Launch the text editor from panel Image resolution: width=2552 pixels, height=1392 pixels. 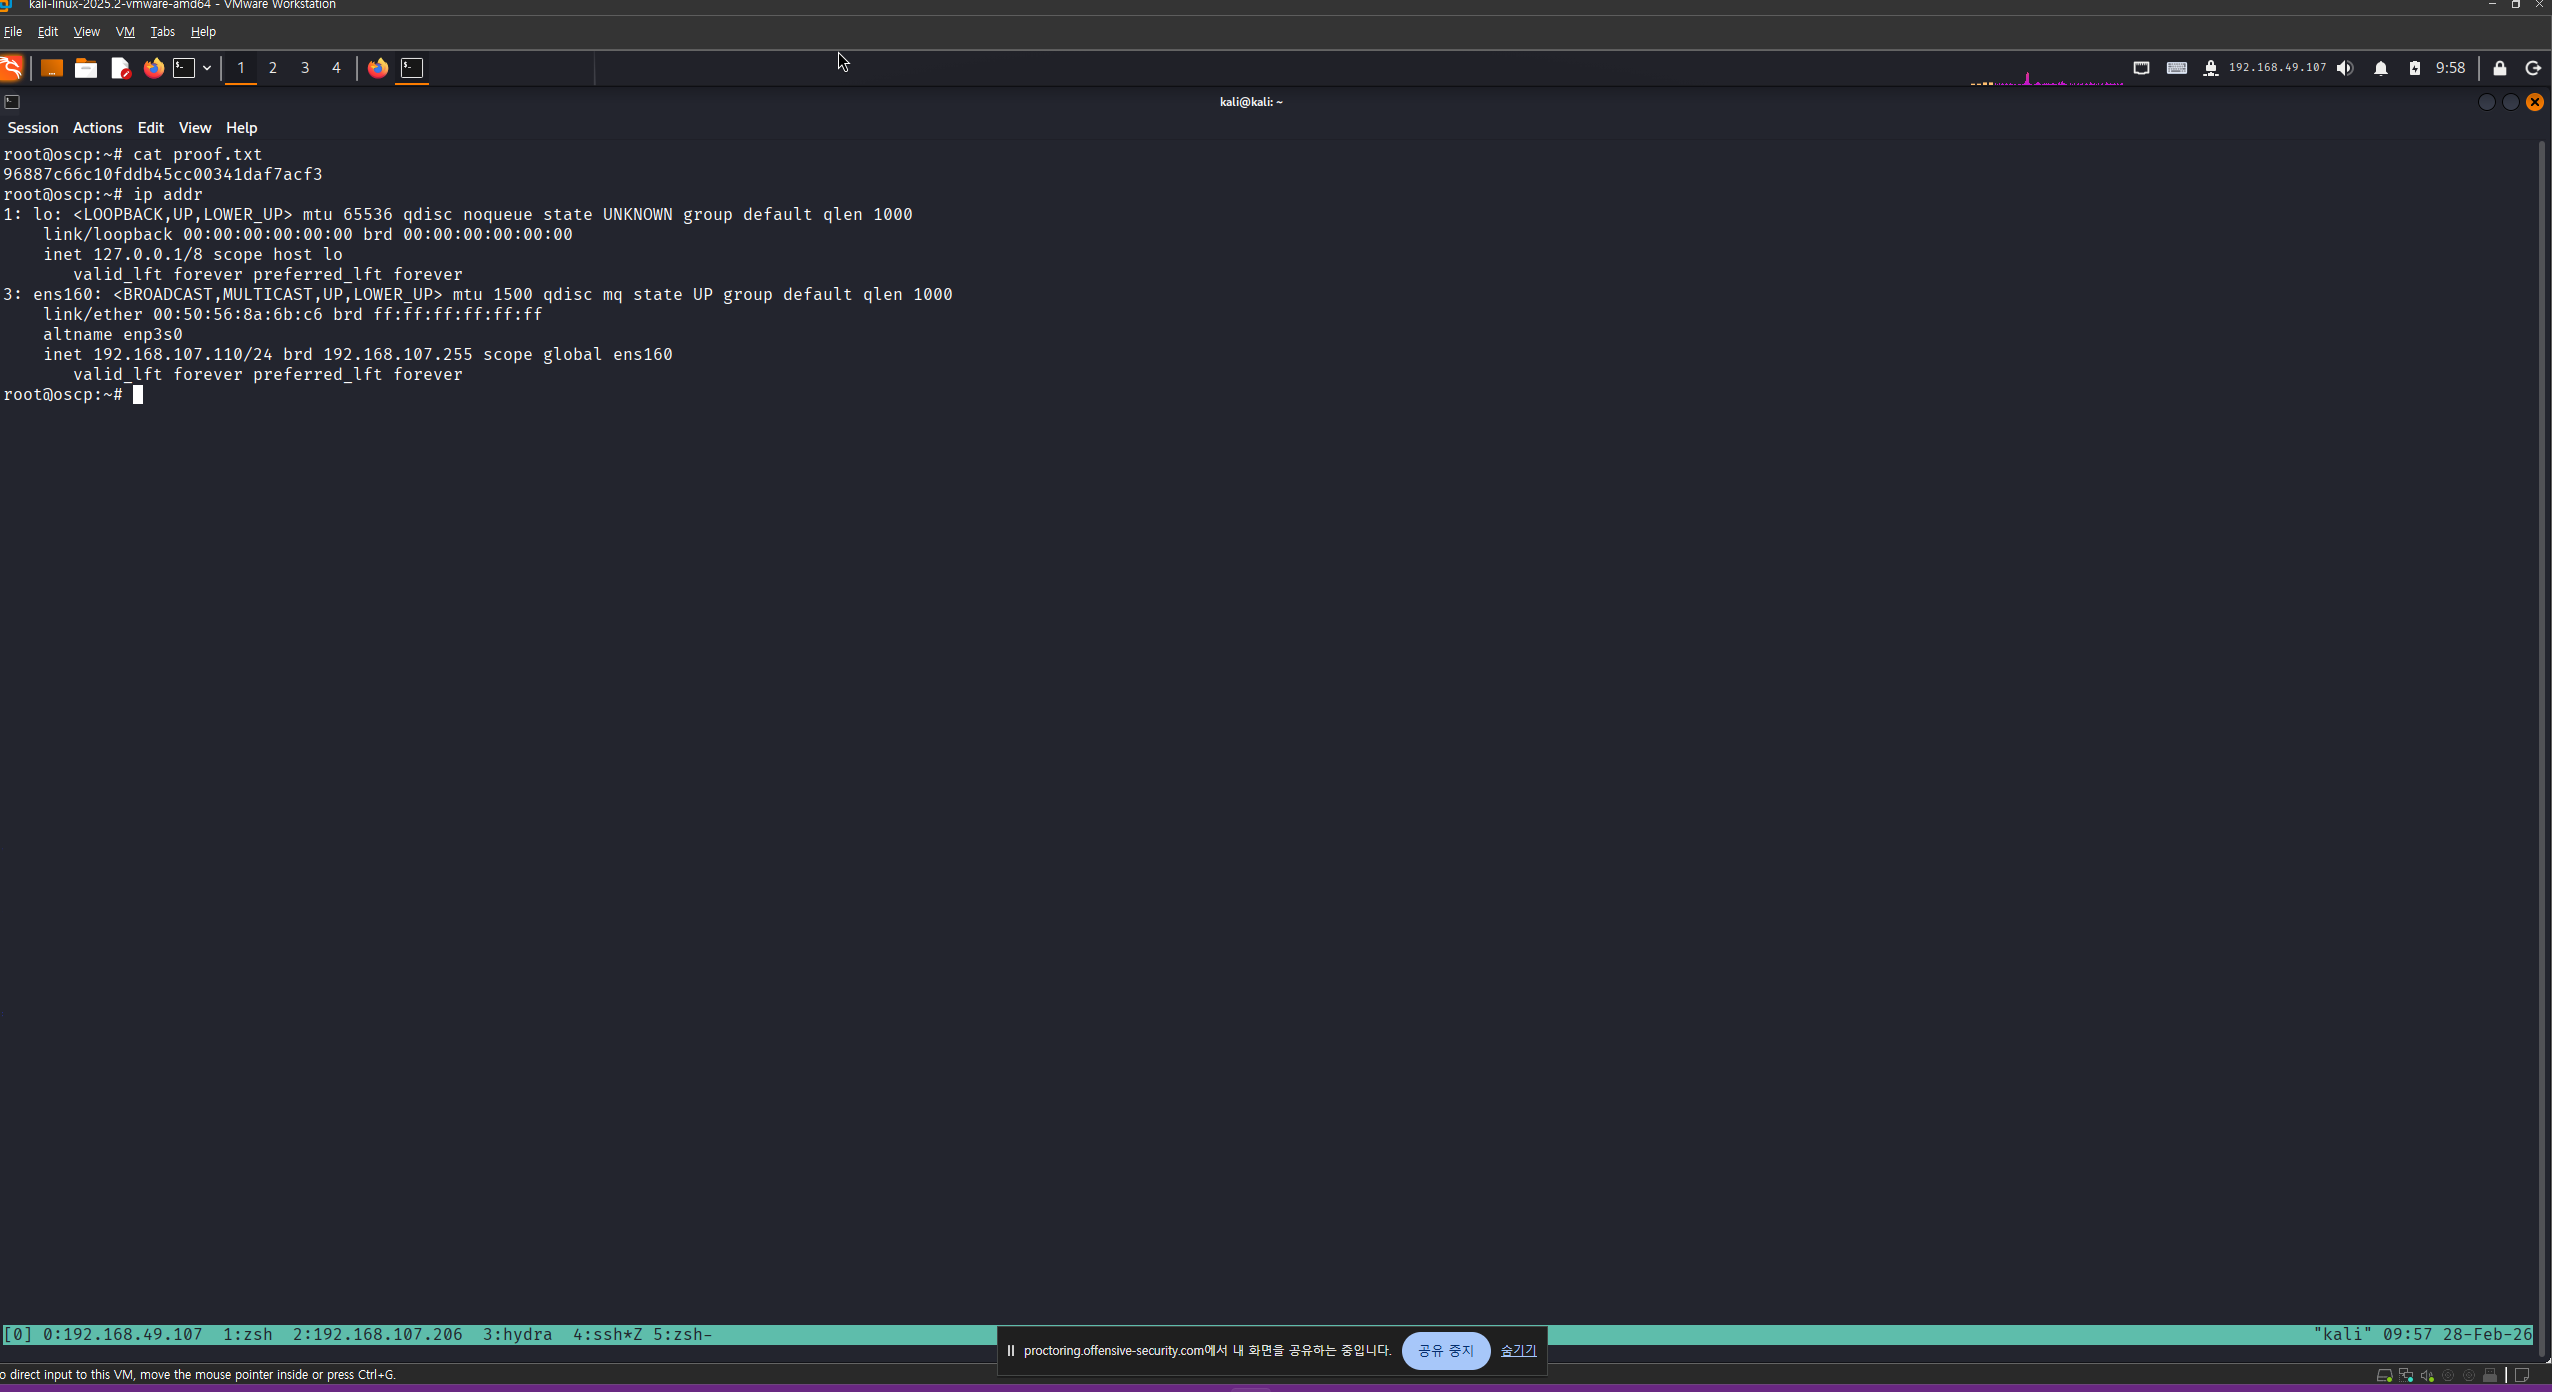[x=120, y=68]
